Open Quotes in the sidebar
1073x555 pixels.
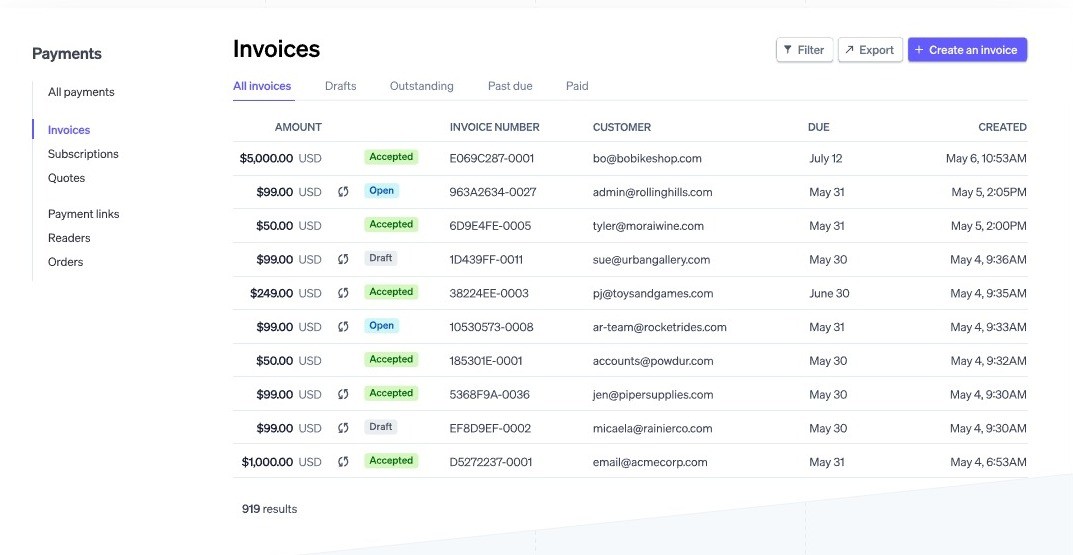[66, 178]
